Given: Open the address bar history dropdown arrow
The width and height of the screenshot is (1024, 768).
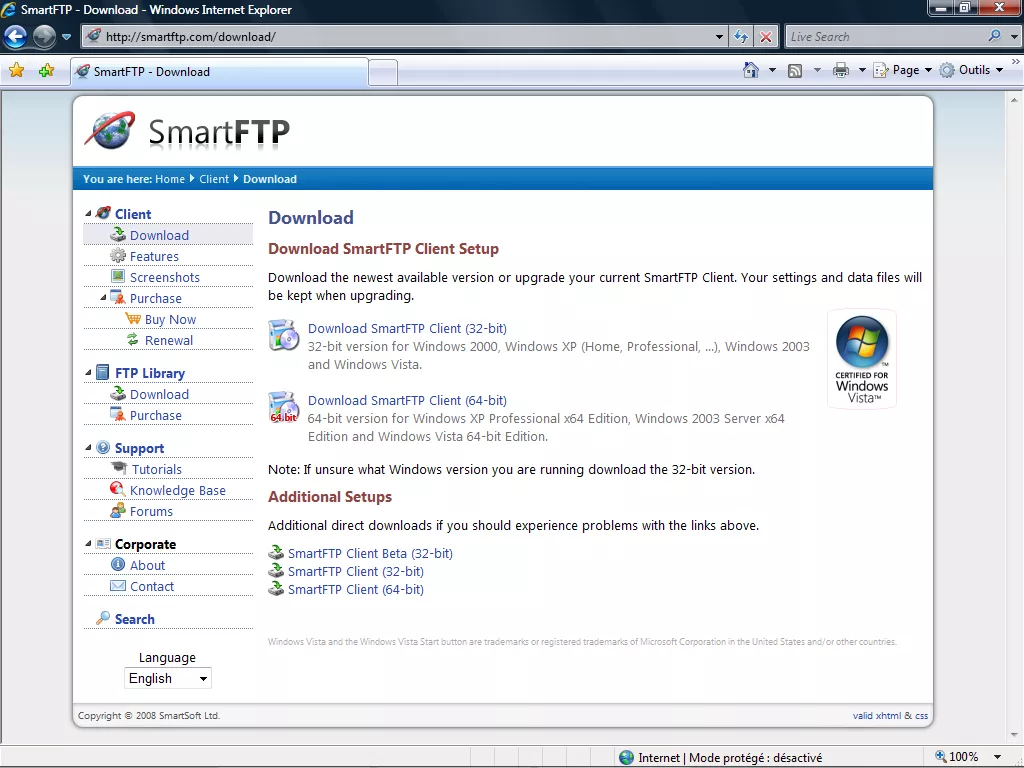Looking at the screenshot, I should pyautogui.click(x=720, y=37).
